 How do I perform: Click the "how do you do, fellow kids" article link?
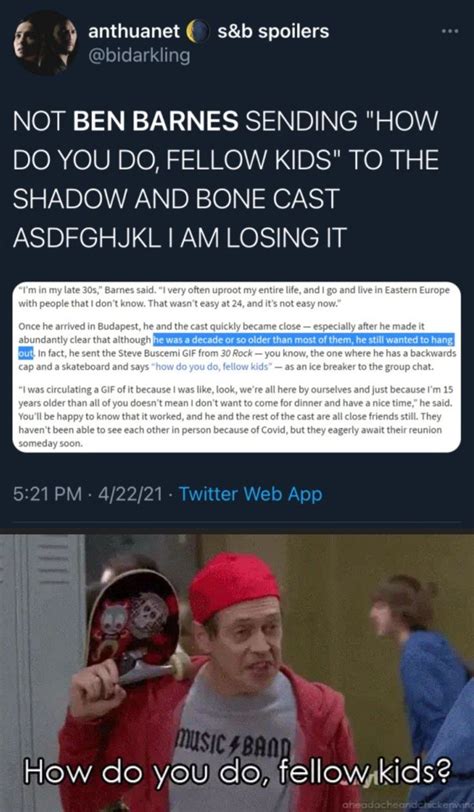click(x=210, y=367)
